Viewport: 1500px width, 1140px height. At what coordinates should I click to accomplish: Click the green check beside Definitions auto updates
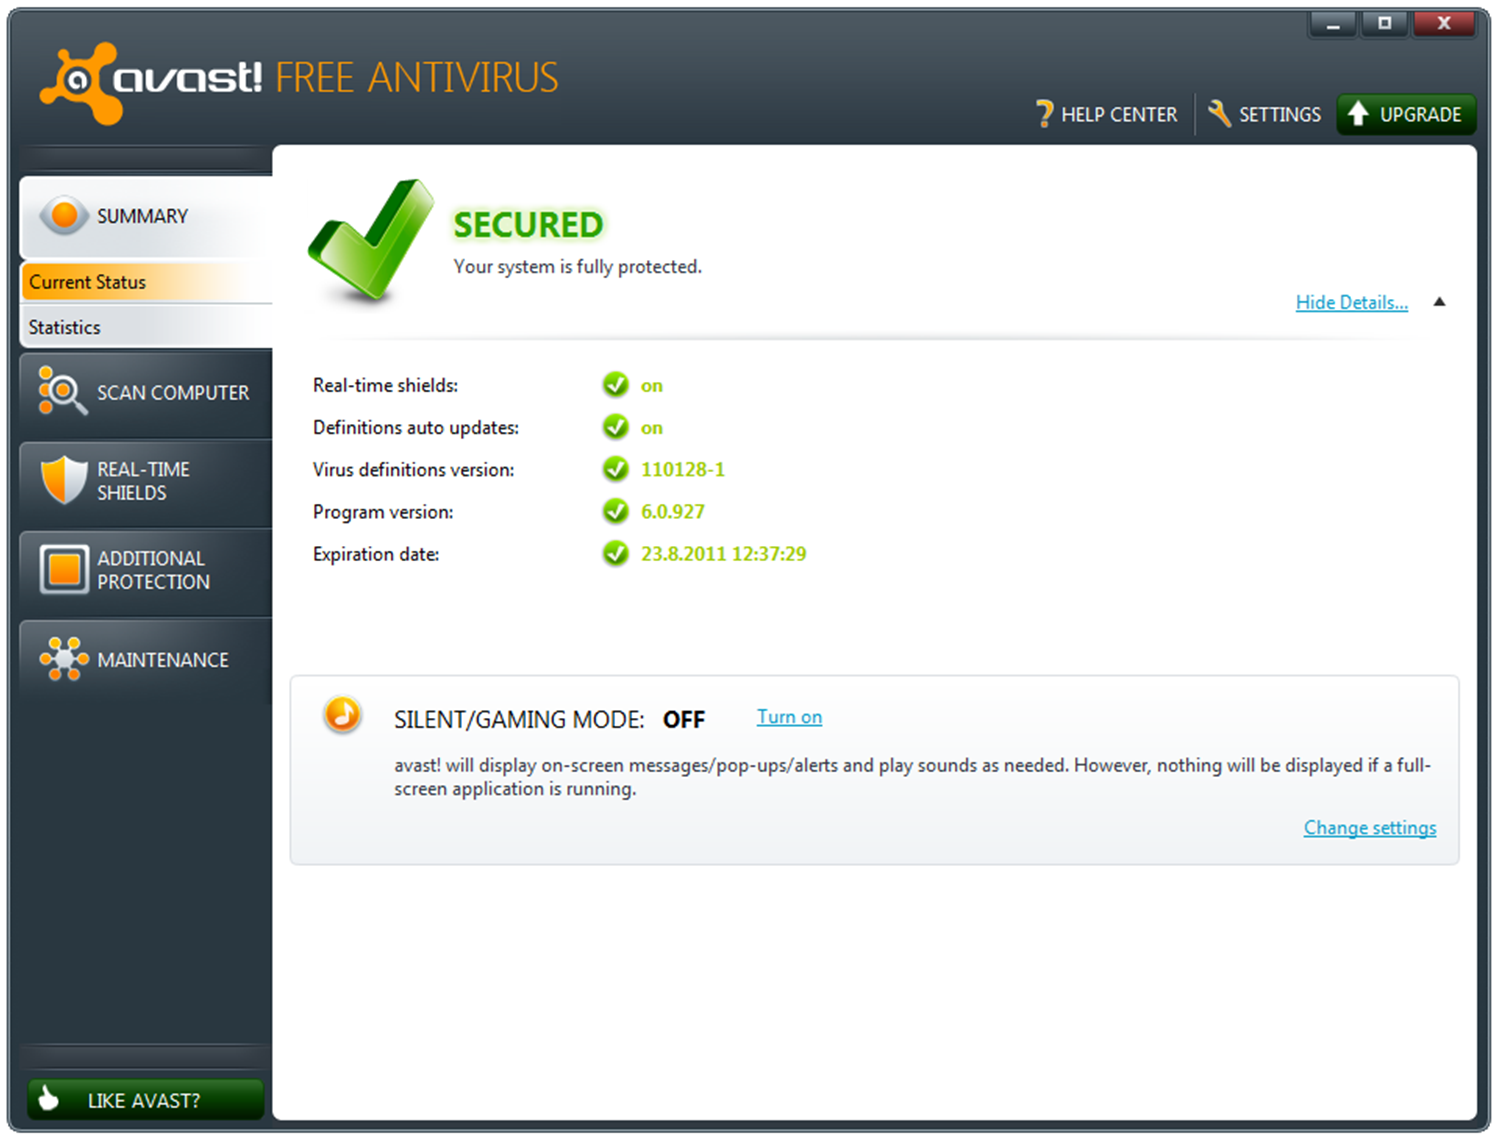point(615,427)
